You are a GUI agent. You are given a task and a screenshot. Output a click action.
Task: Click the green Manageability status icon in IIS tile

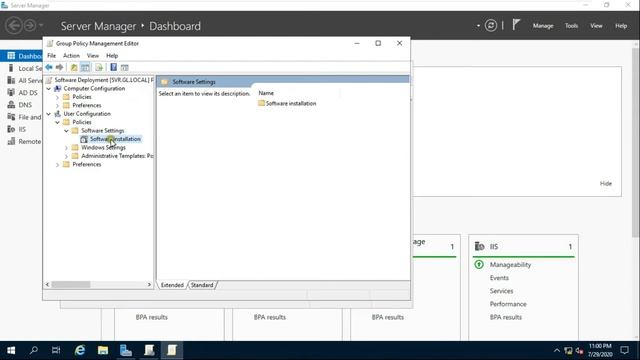[479, 264]
